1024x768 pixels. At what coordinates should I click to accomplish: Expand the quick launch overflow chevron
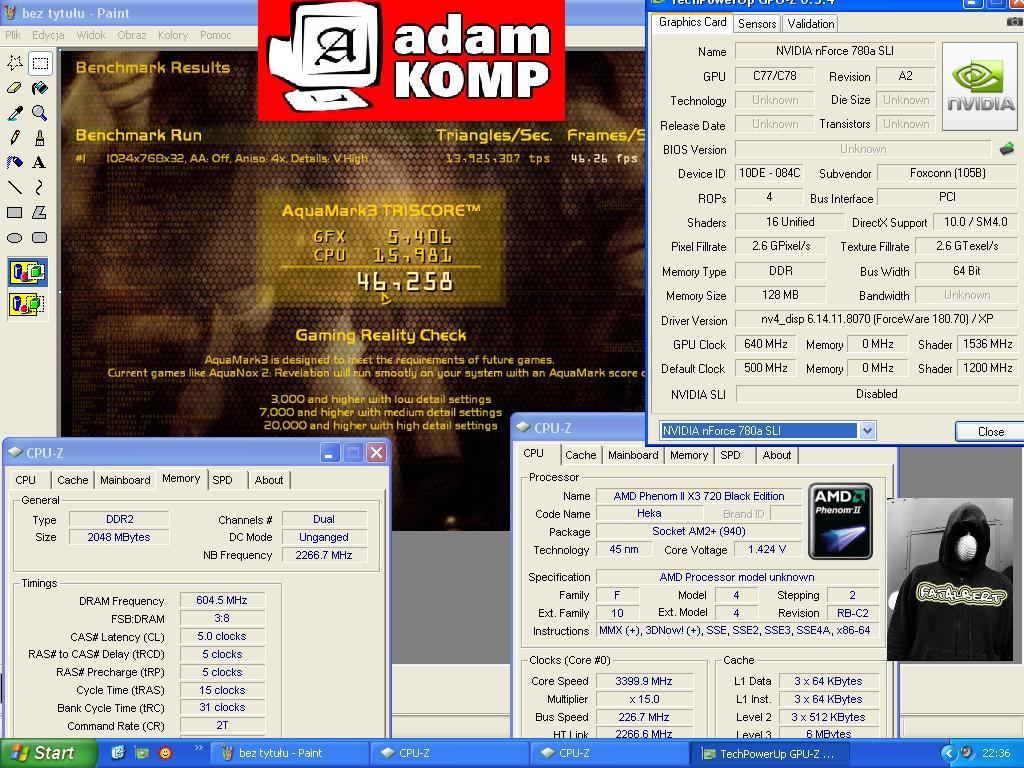(x=198, y=748)
